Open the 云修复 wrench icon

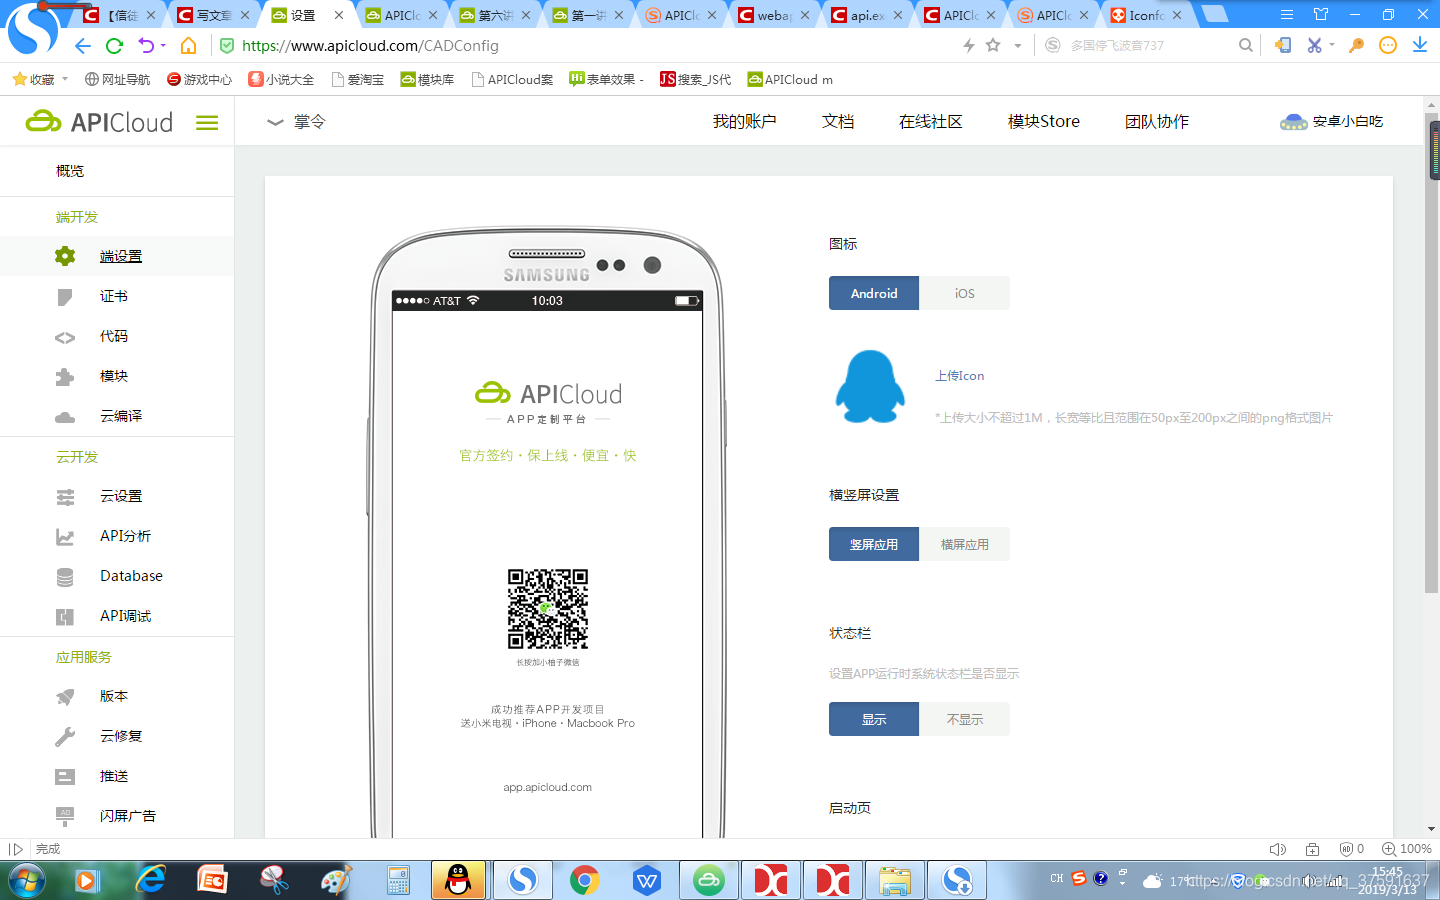[65, 737]
